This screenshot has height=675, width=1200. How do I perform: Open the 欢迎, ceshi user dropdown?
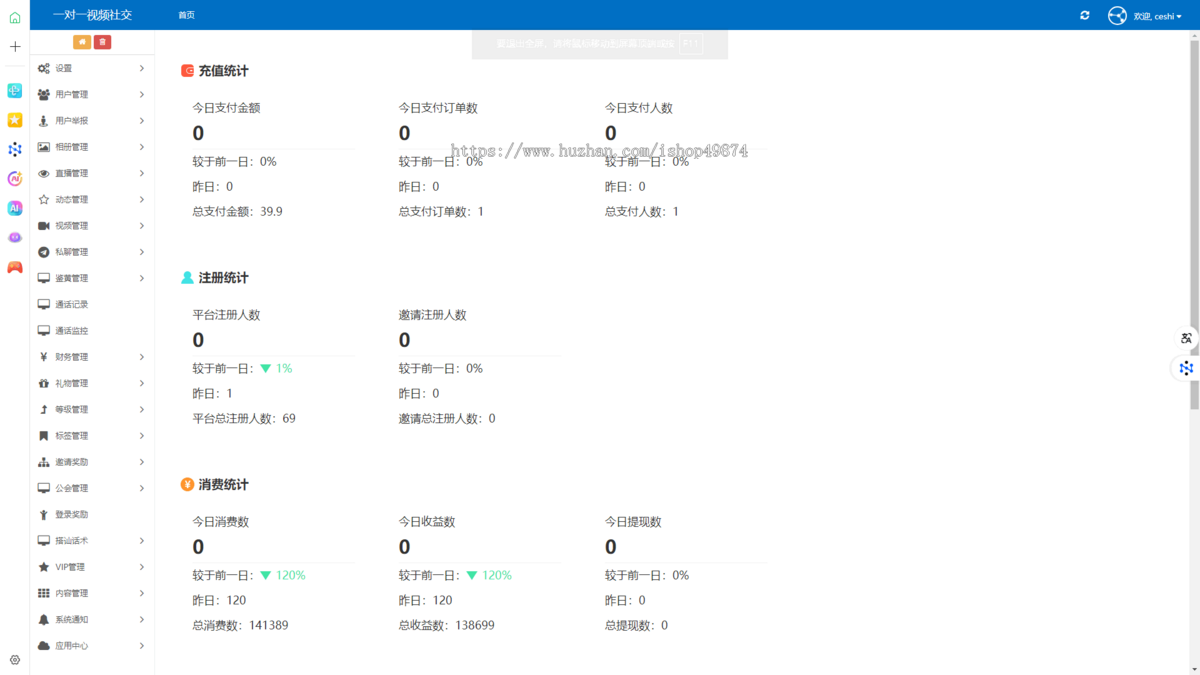pos(1157,16)
